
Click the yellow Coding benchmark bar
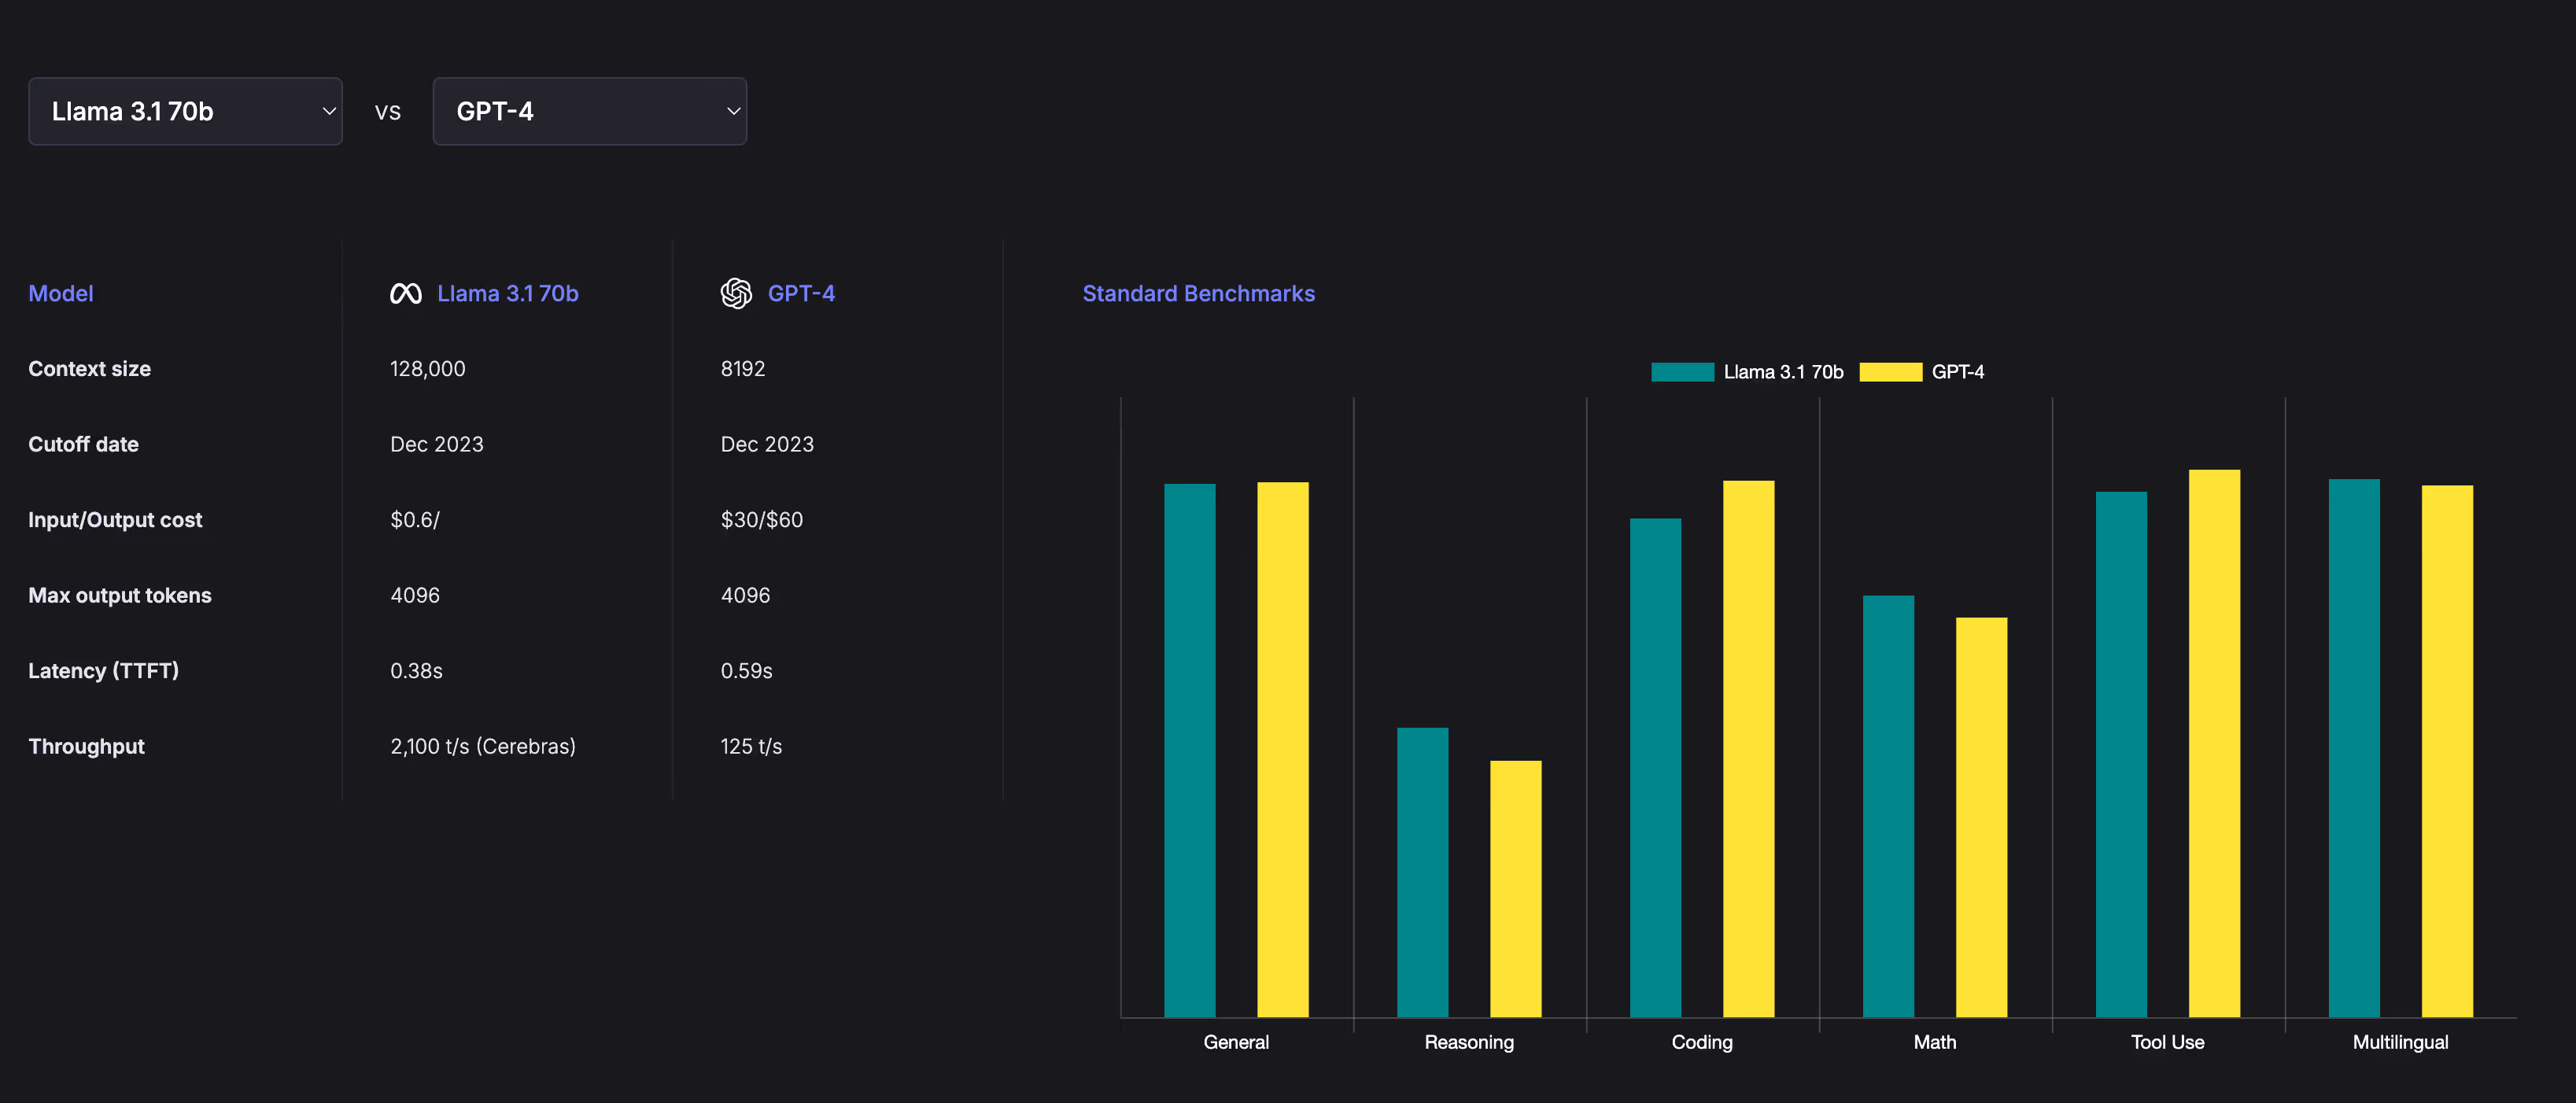tap(1748, 749)
